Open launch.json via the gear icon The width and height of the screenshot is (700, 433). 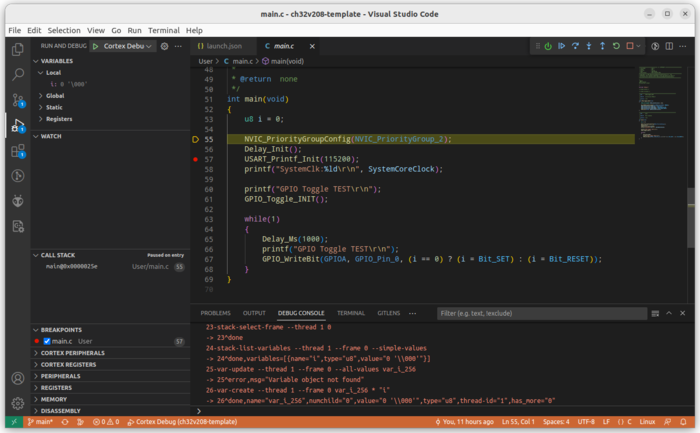(x=164, y=46)
